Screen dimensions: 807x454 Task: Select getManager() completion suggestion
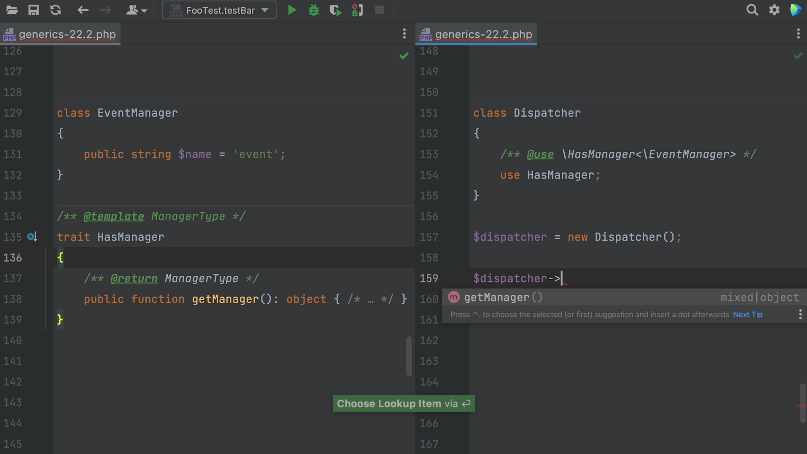[624, 298]
